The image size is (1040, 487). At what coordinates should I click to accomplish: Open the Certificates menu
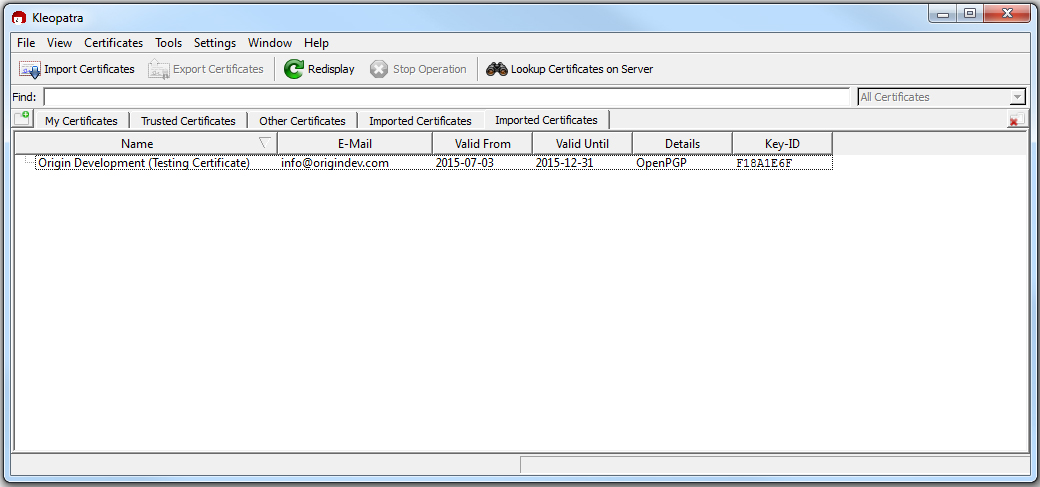point(113,42)
